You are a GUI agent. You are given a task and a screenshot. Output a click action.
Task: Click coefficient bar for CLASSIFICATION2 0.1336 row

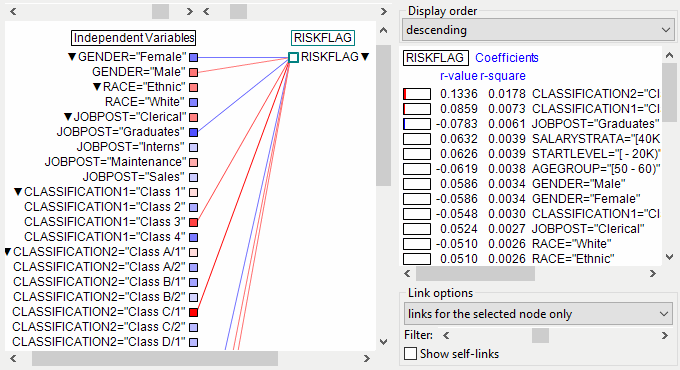417,94
